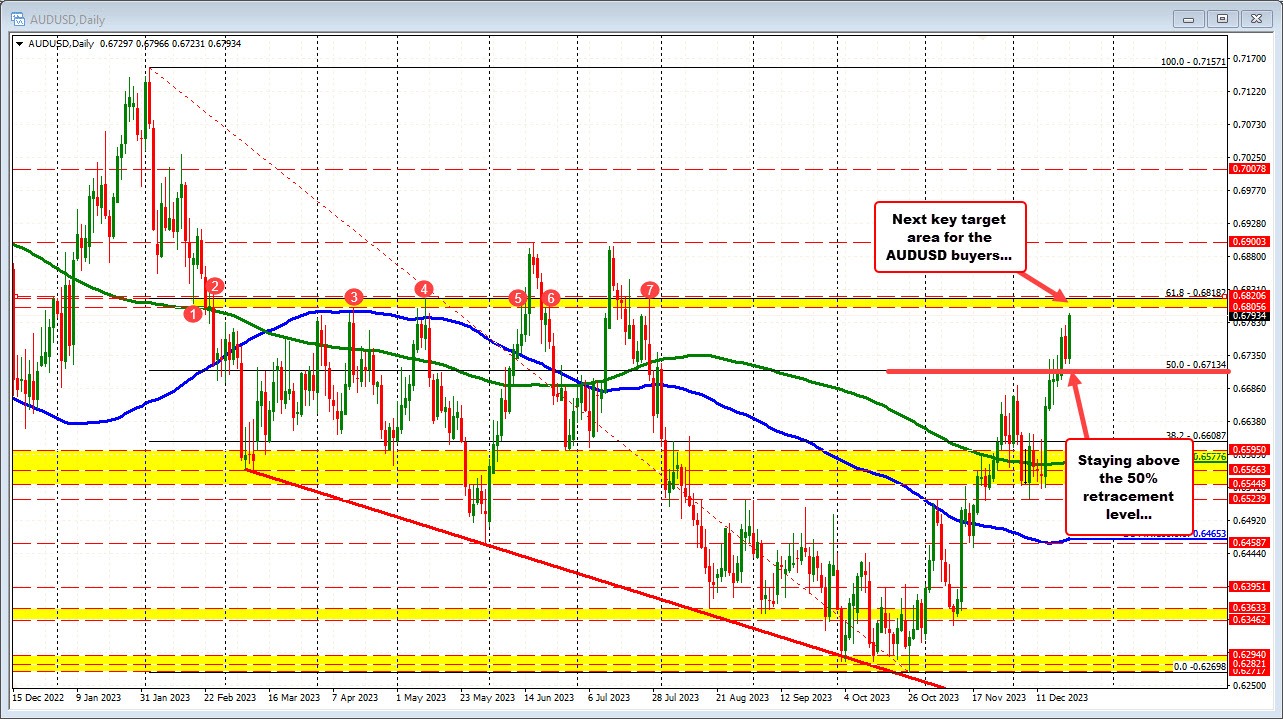Viewport: 1283px width, 719px height.
Task: Select red circle marker numbered 5
Action: click(x=518, y=298)
